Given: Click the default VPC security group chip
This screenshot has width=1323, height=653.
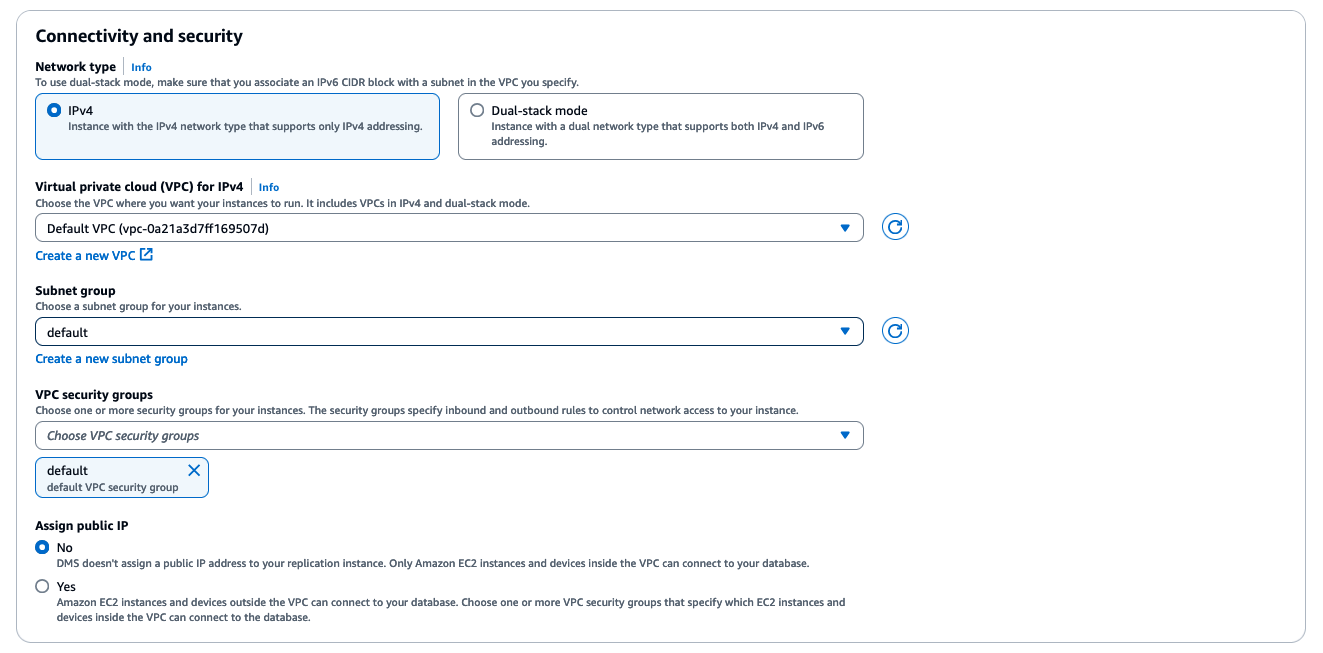Looking at the screenshot, I should tap(110, 478).
